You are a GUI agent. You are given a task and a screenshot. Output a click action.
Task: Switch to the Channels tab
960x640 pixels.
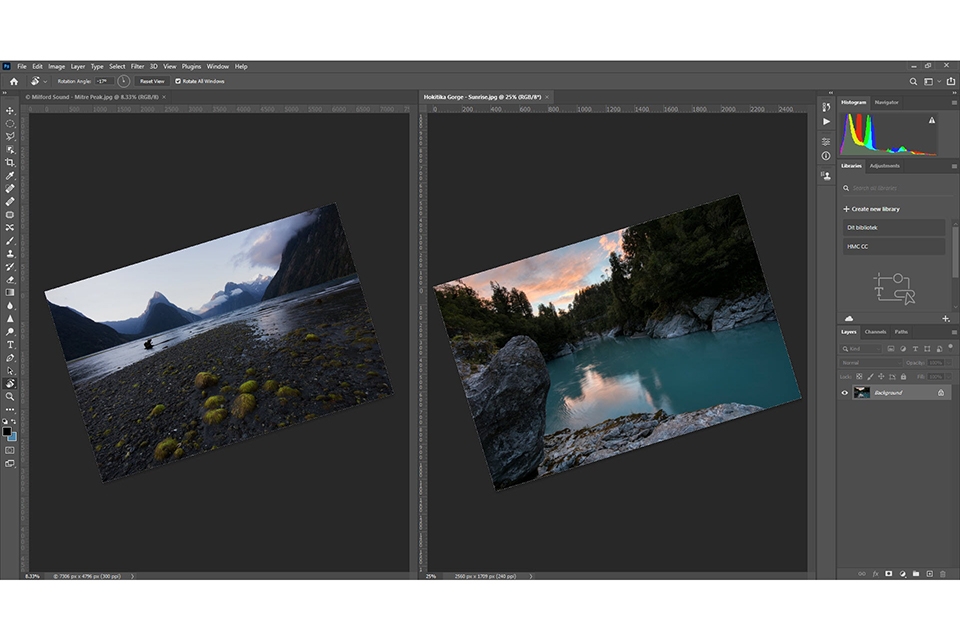875,332
